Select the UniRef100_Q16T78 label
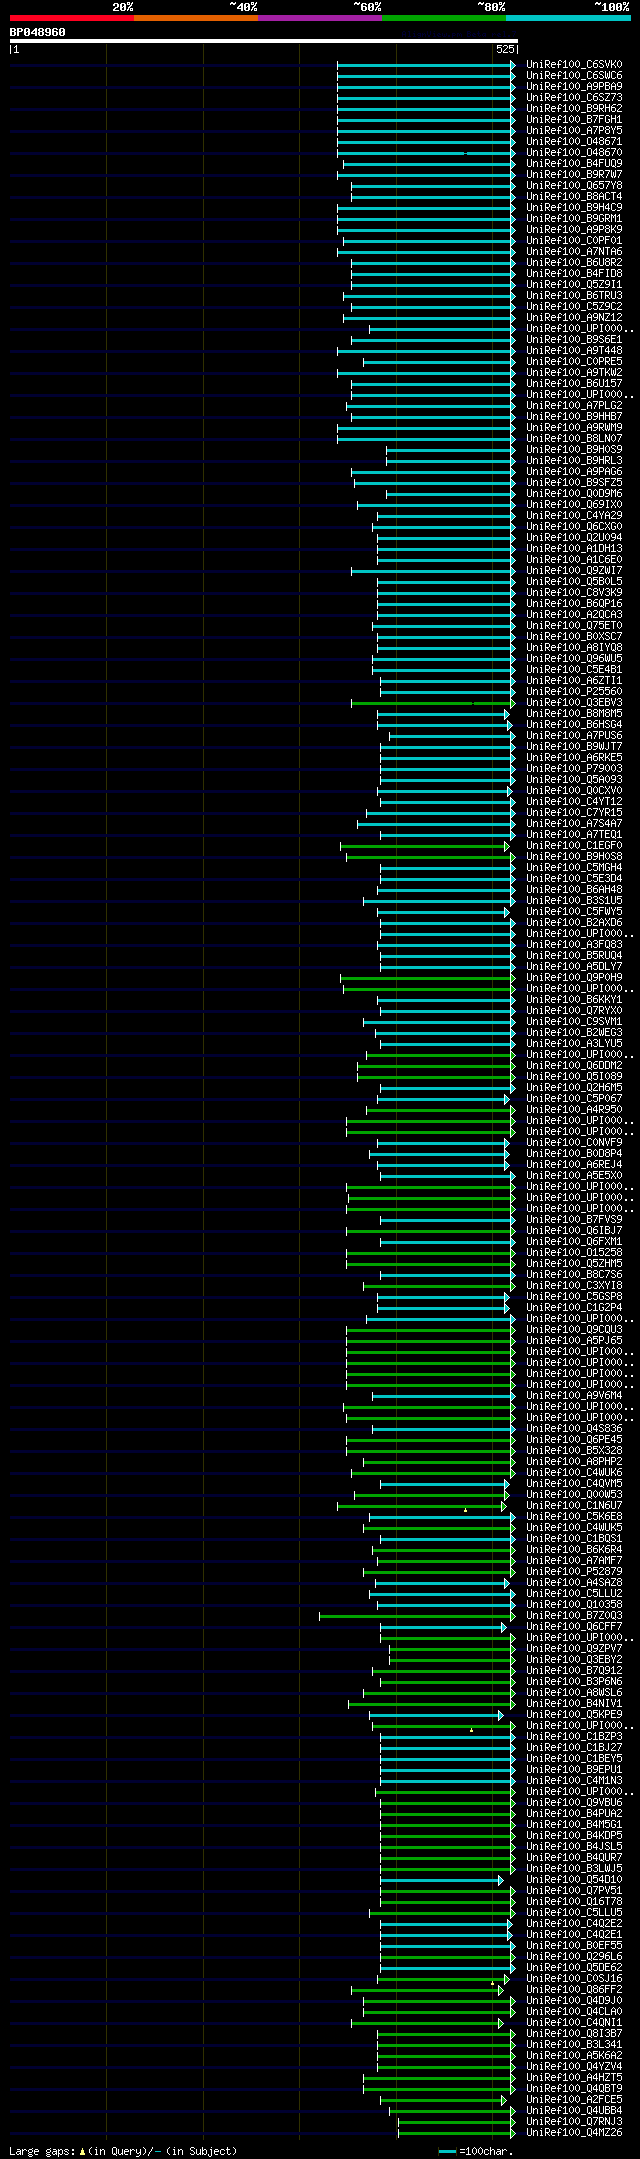 coord(574,1902)
